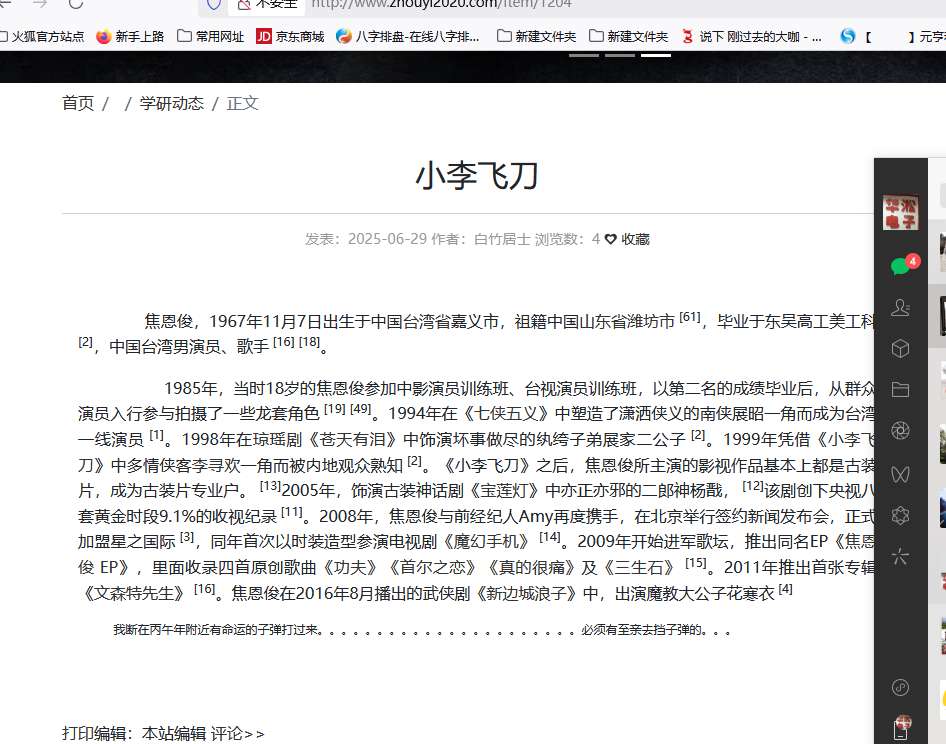Open the 常用网址 bookmark folder
Viewport: 946px width, 744px height.
211,37
